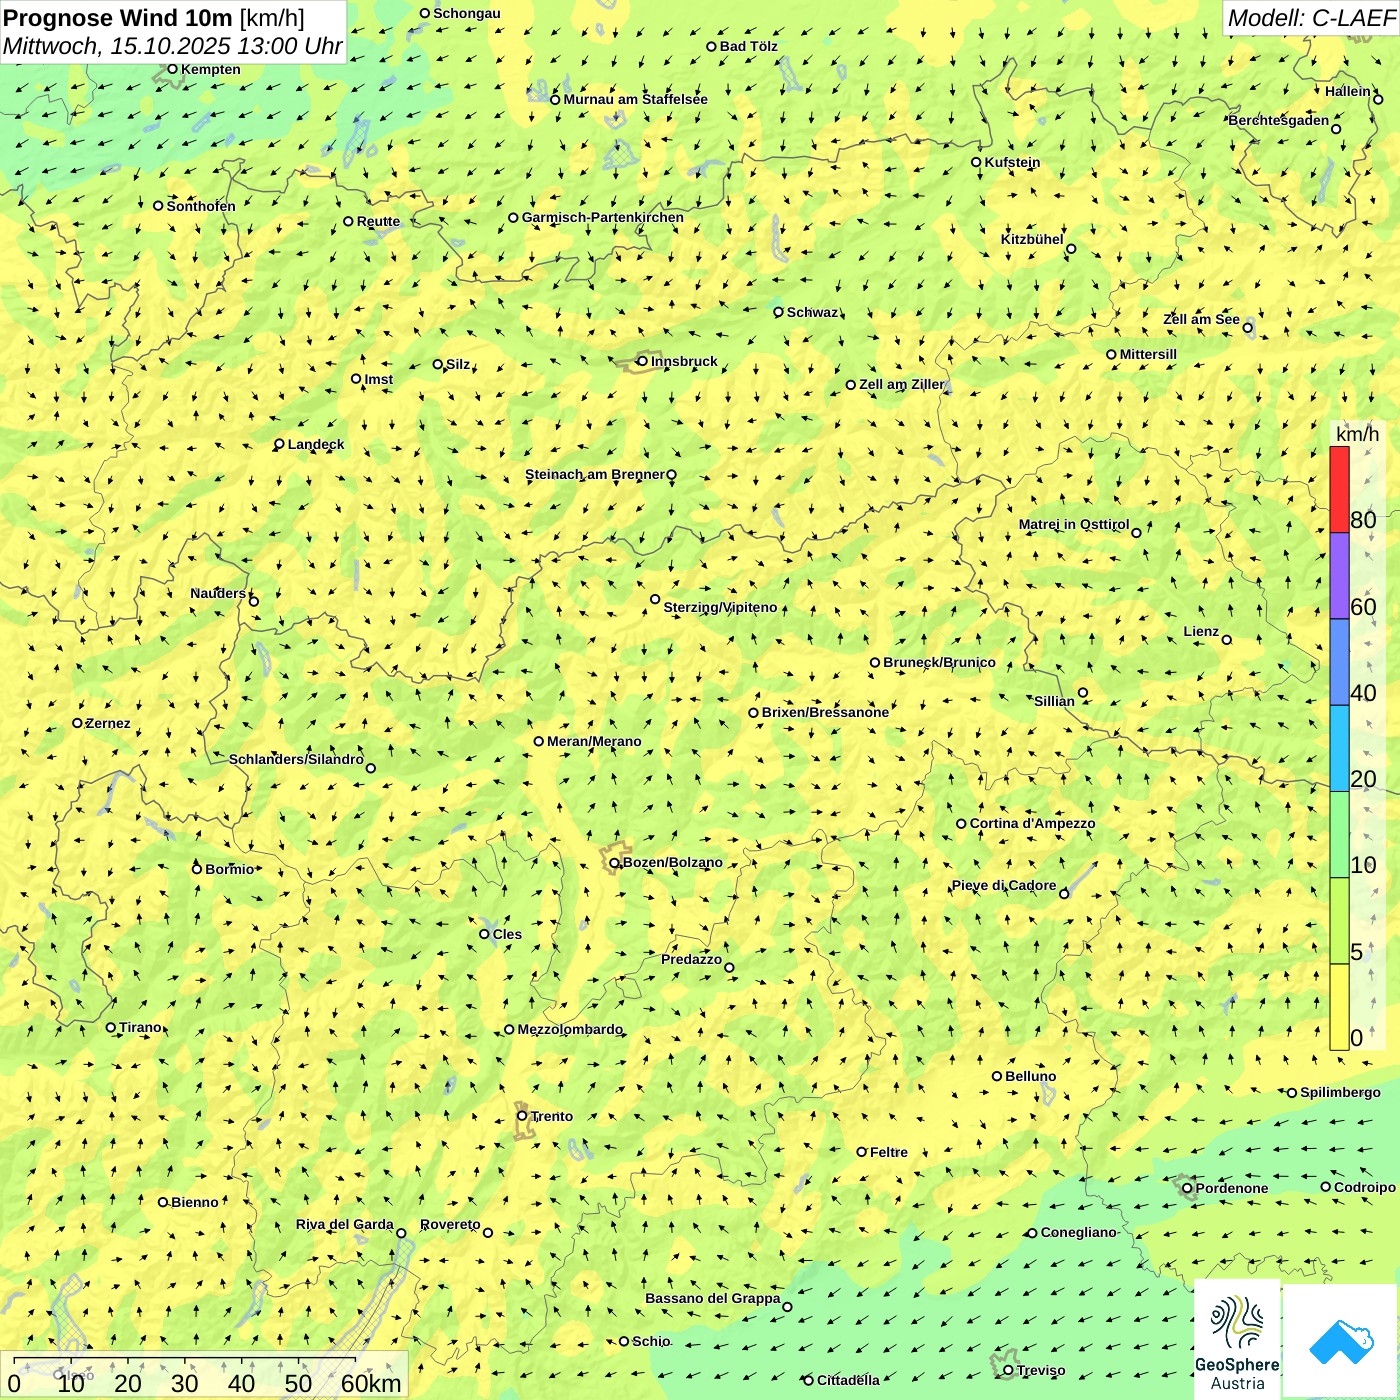Screen dimensions: 1400x1400
Task: Click the blue cloud logo icon
Action: (1340, 1341)
